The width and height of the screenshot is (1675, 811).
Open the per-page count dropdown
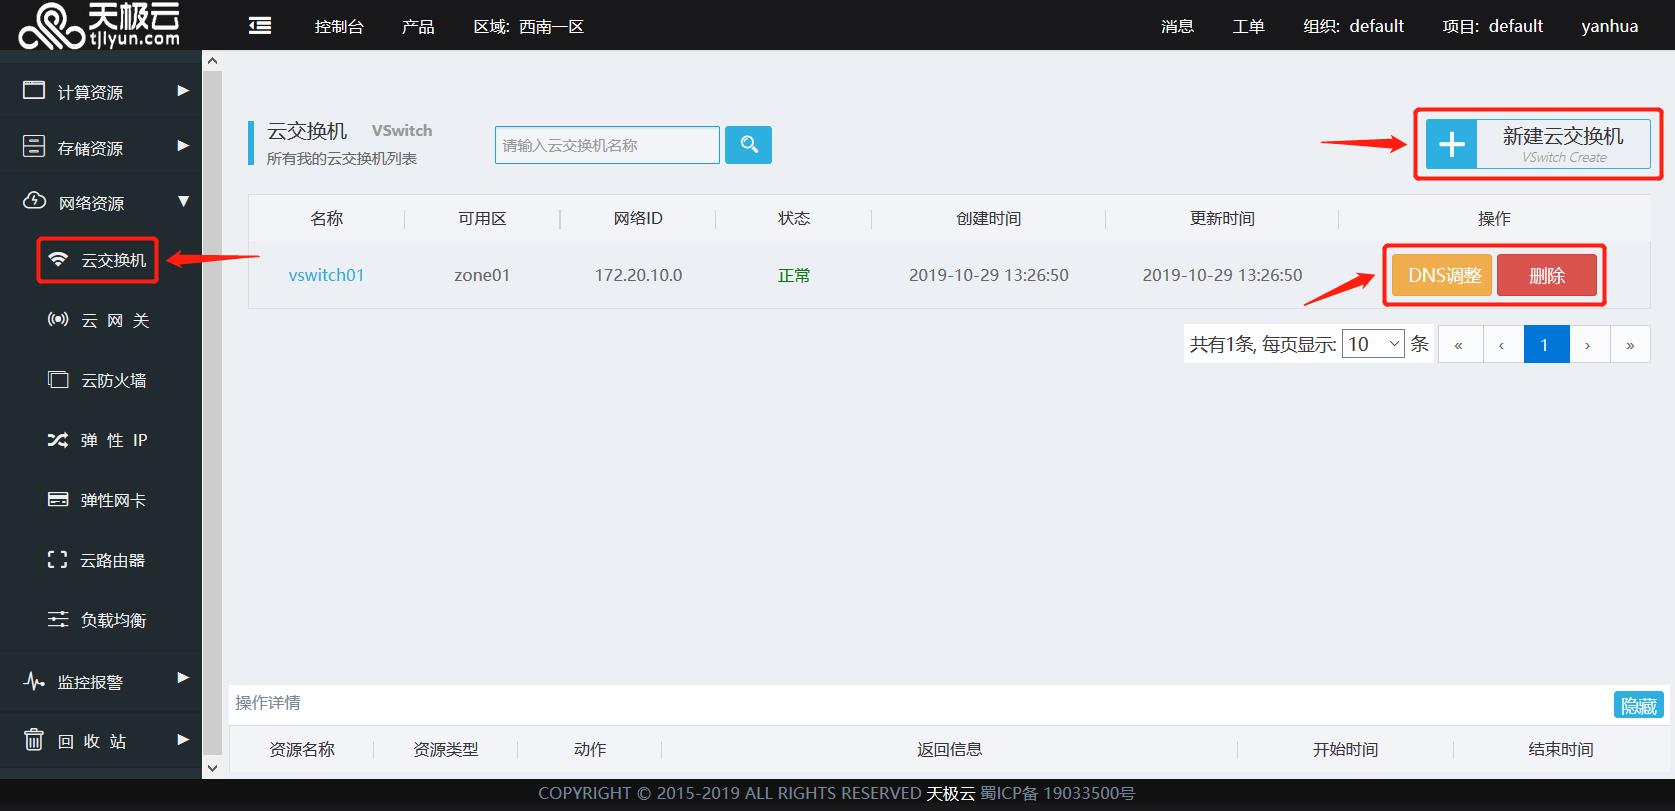coord(1373,344)
